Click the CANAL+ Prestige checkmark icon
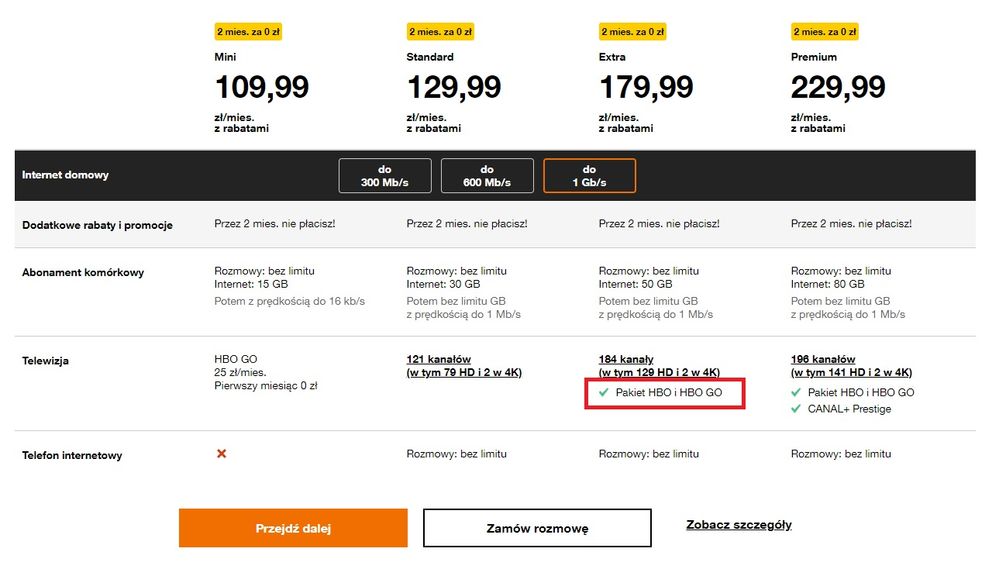 pos(796,409)
